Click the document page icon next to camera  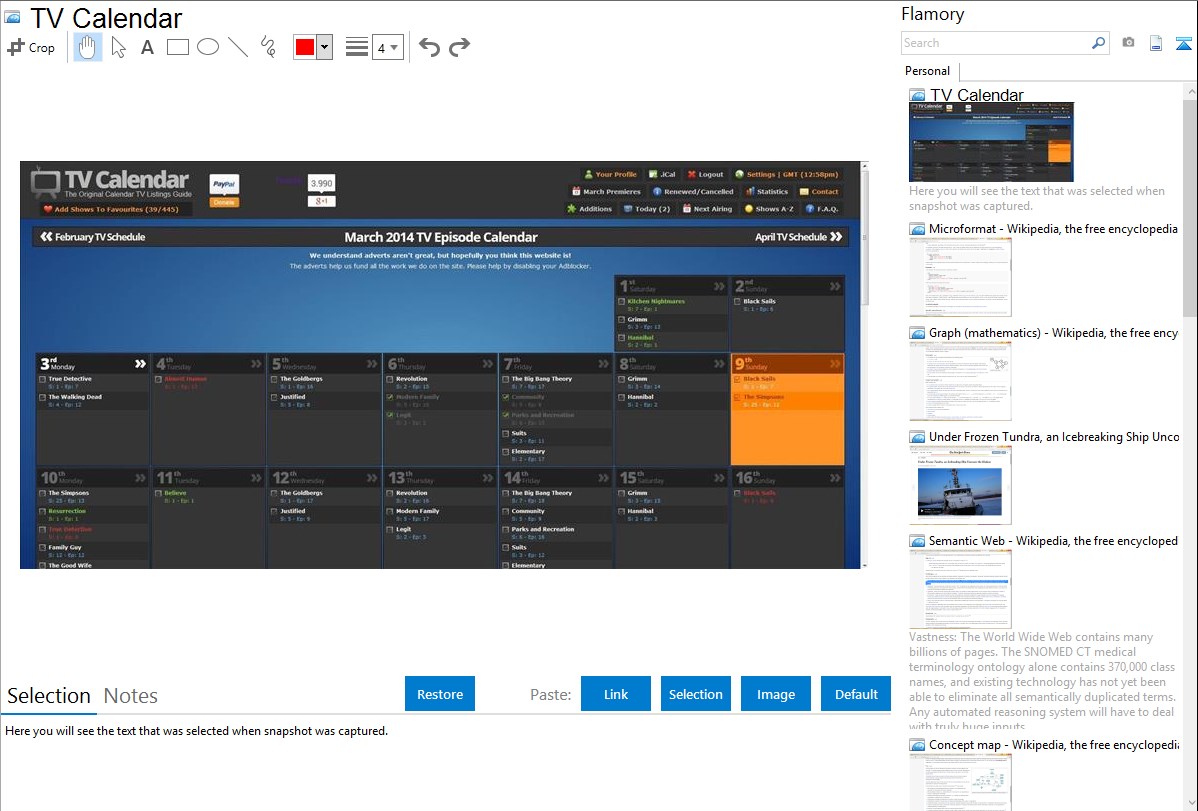1156,43
